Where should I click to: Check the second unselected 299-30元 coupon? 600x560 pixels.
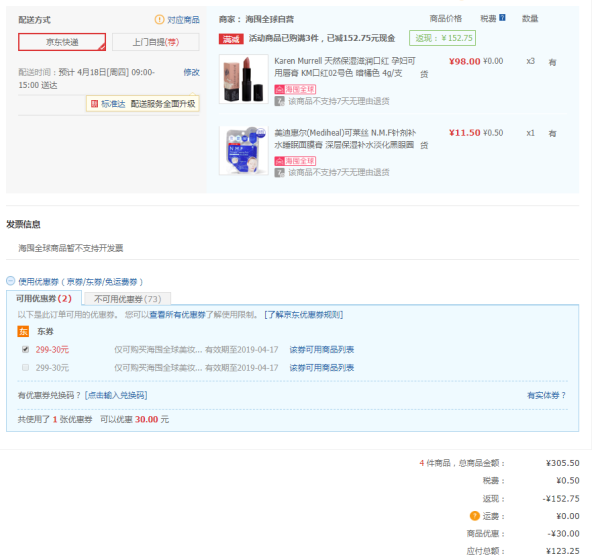(26, 367)
